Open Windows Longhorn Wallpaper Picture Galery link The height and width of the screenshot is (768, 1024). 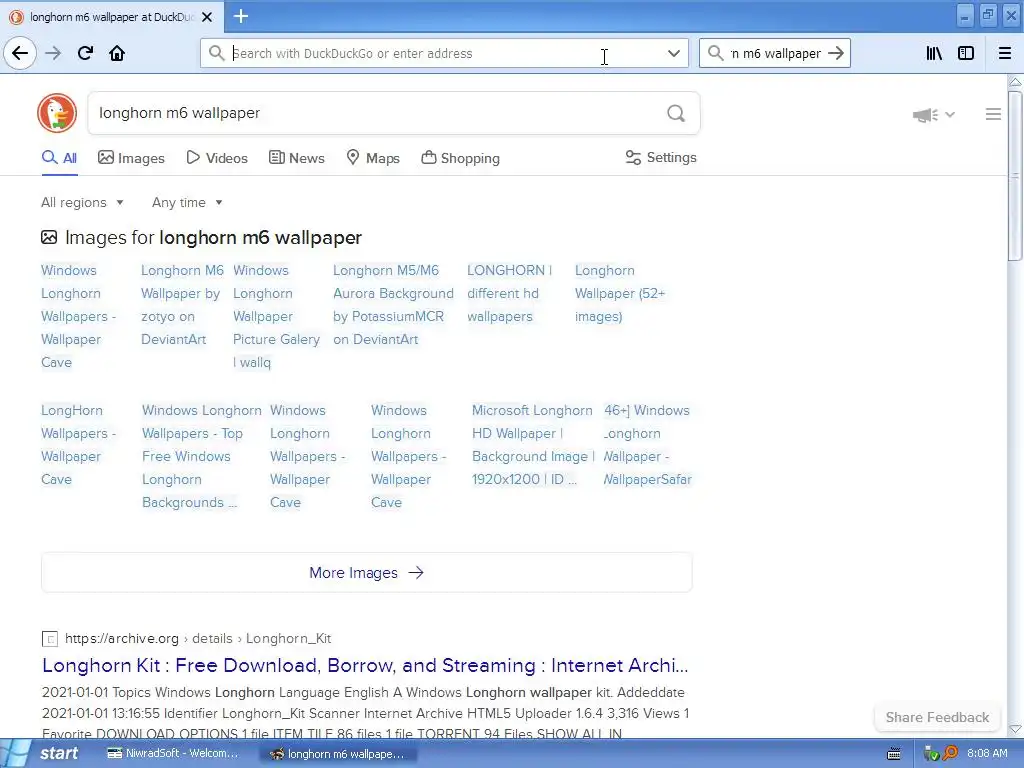click(x=276, y=316)
